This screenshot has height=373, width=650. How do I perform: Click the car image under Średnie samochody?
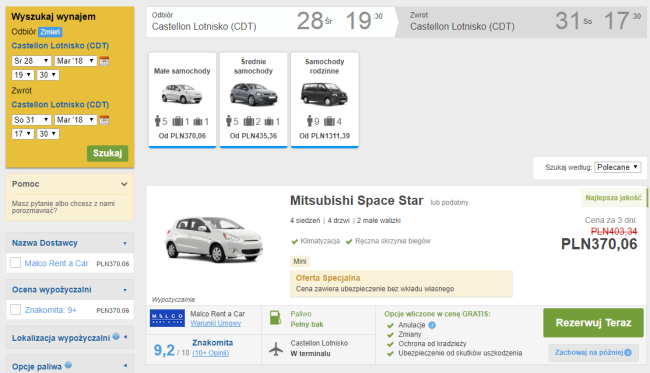coord(253,94)
